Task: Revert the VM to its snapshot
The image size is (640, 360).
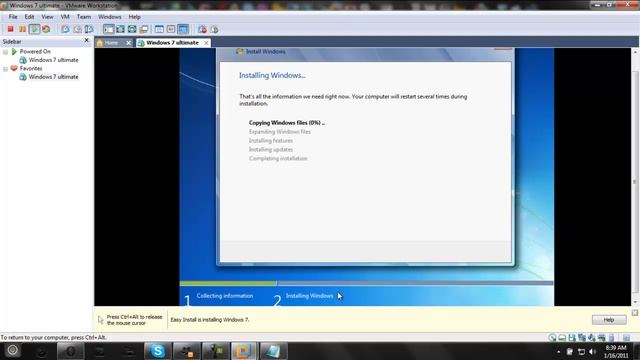Action: point(77,29)
